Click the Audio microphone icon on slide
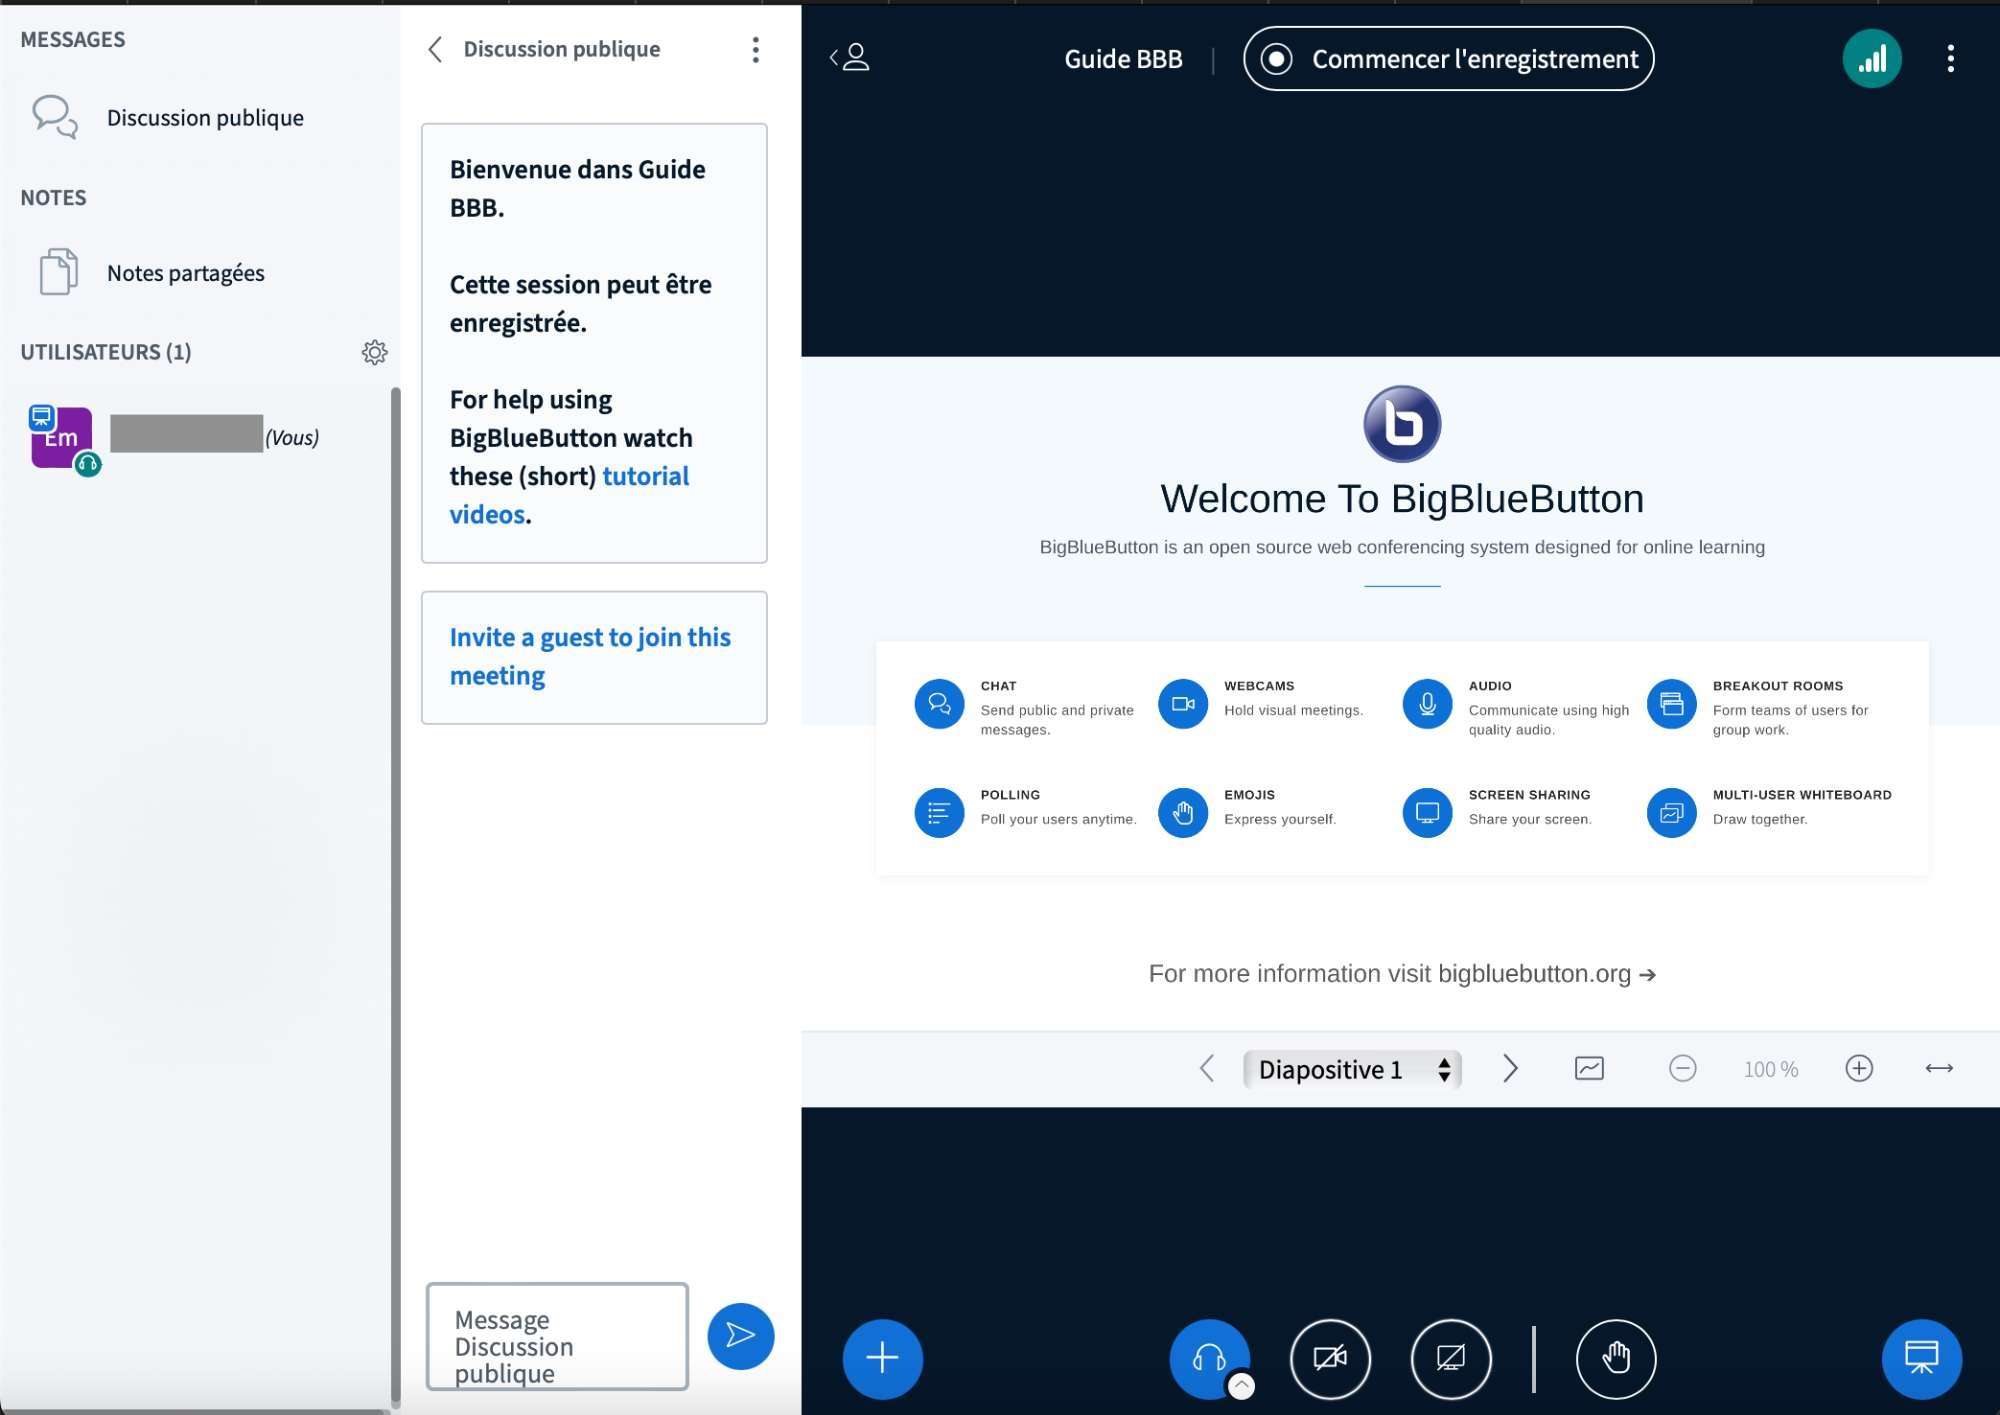This screenshot has height=1415, width=2000. tap(1427, 704)
